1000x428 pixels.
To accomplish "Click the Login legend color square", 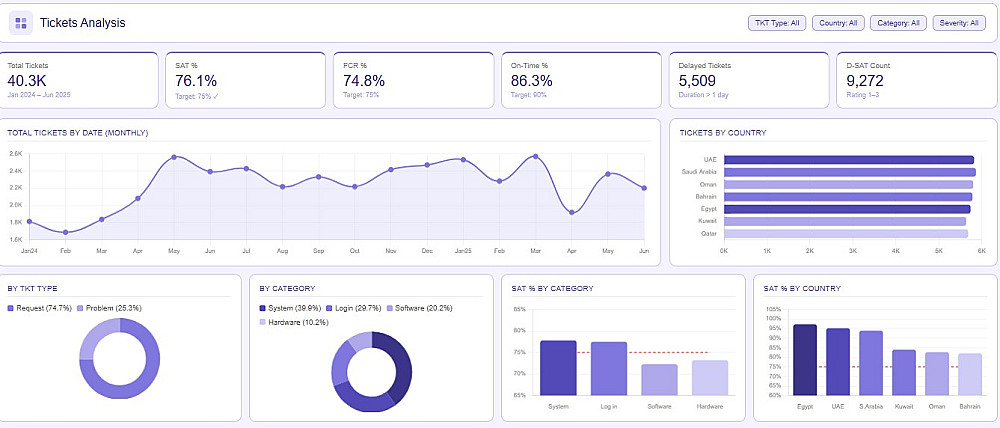I will pyautogui.click(x=329, y=308).
